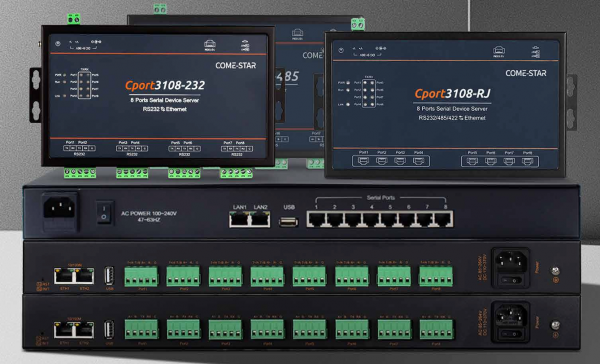
Task: Click Port4 green terminal block, middle rack unit
Action: (267, 276)
